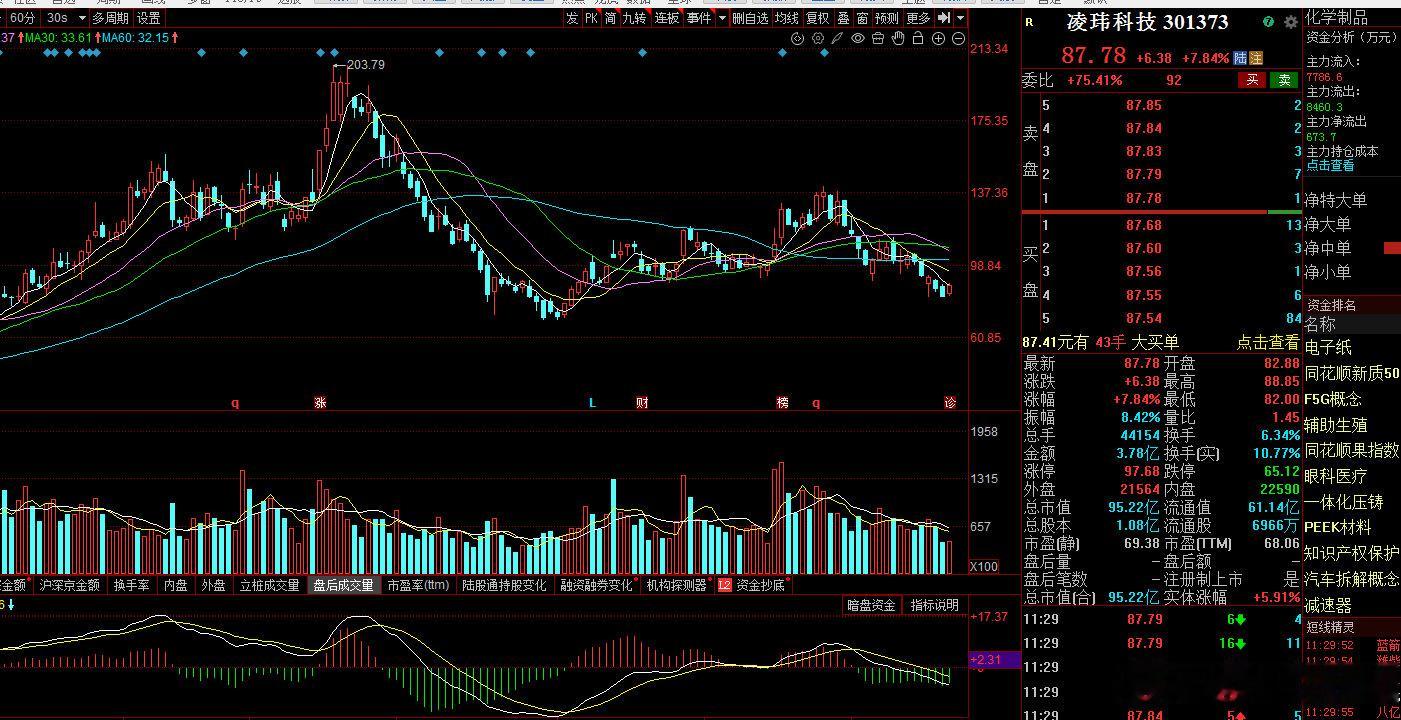Click the eye icon on the chart toolbar
Image resolution: width=1401 pixels, height=720 pixels.
tap(858, 38)
